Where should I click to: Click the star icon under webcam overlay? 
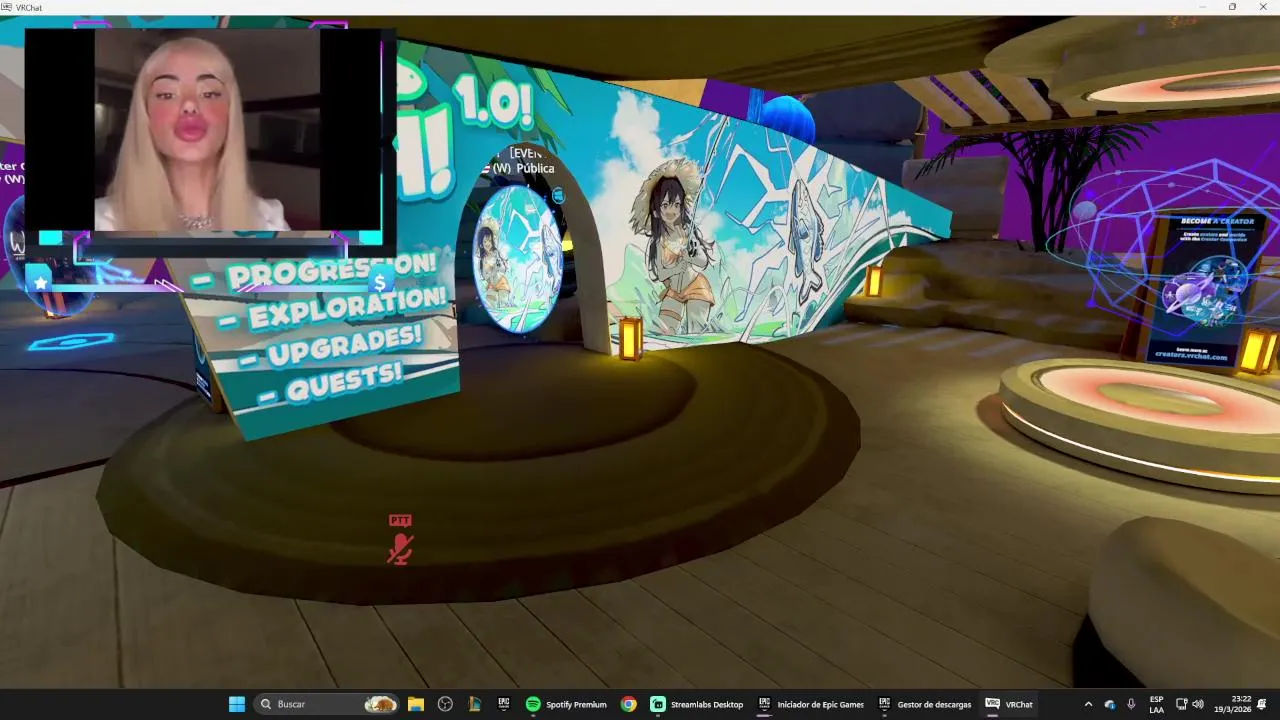coord(40,283)
